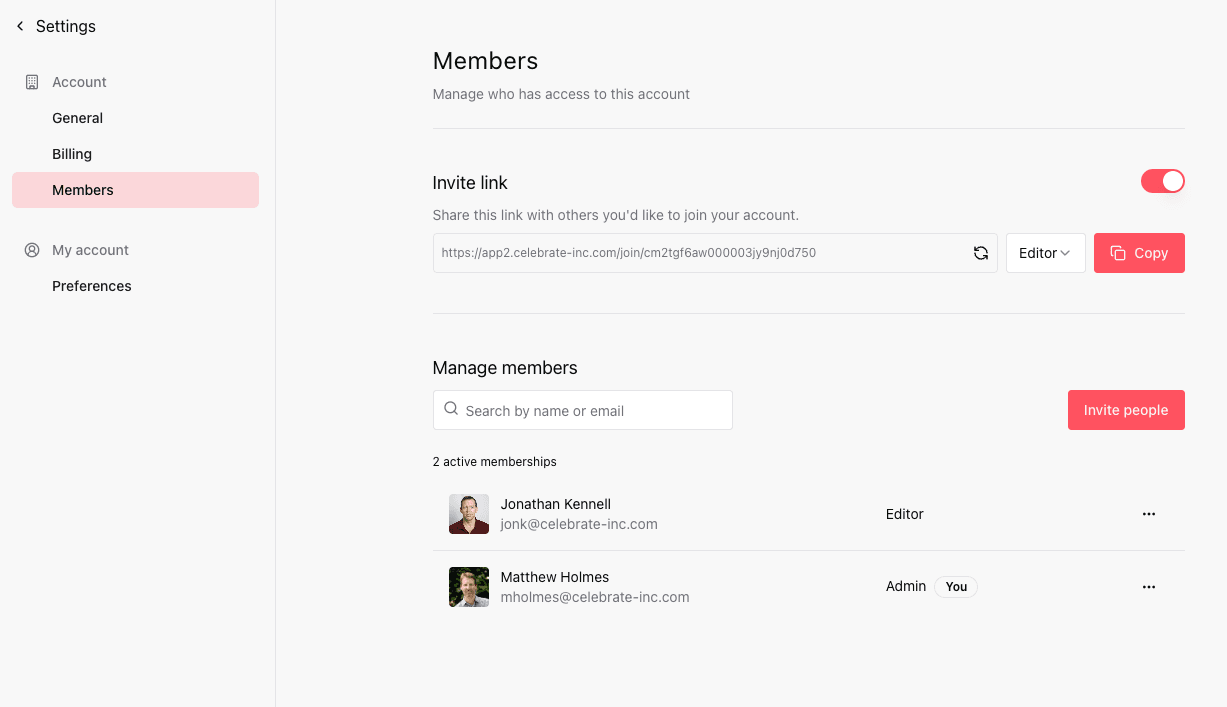
Task: Go to Billing settings
Action: point(72,154)
